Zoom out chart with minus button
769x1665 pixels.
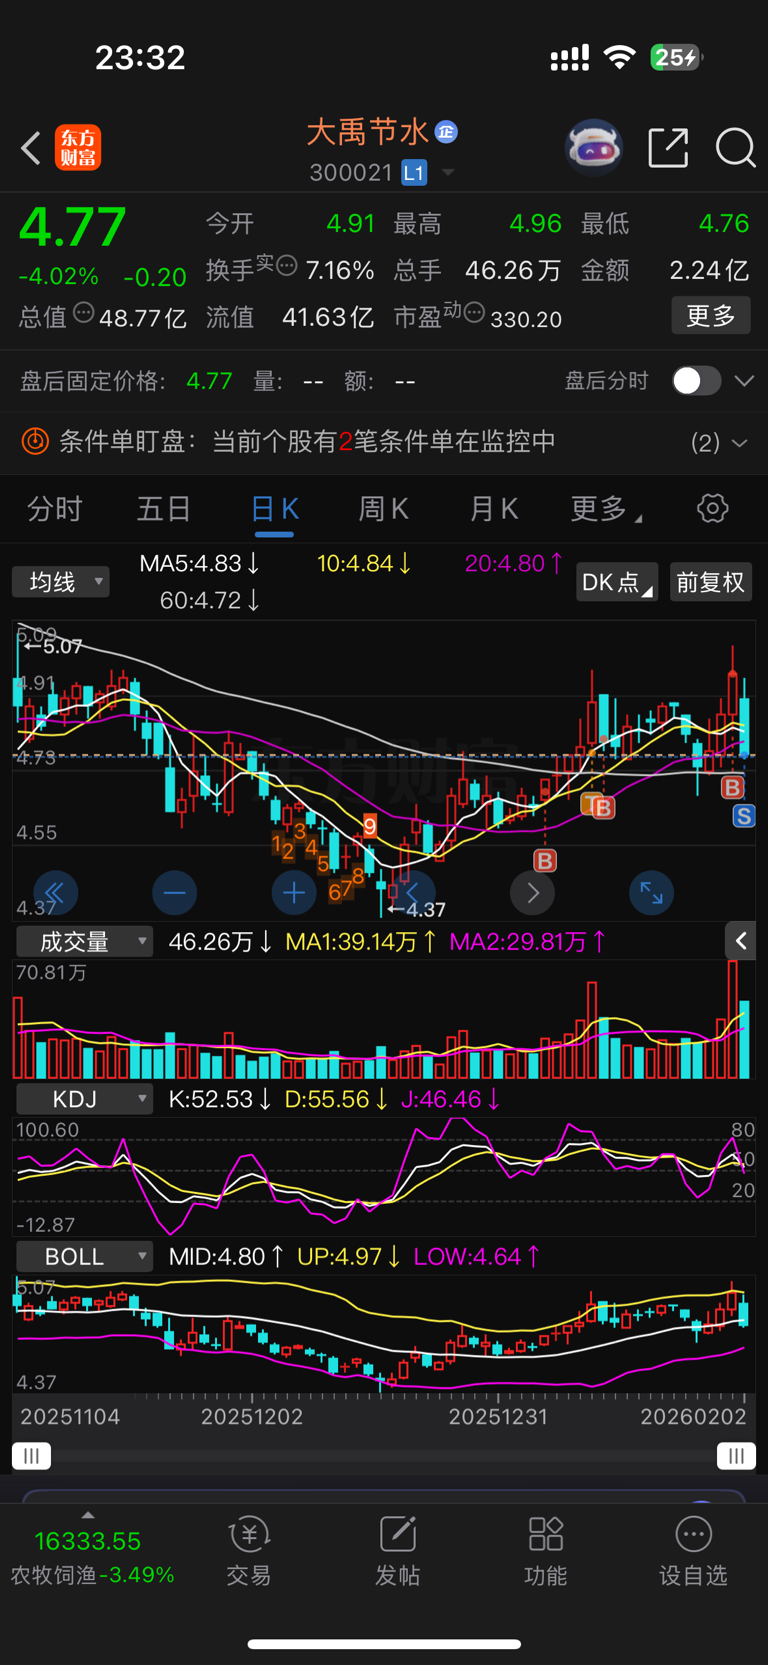coord(175,893)
